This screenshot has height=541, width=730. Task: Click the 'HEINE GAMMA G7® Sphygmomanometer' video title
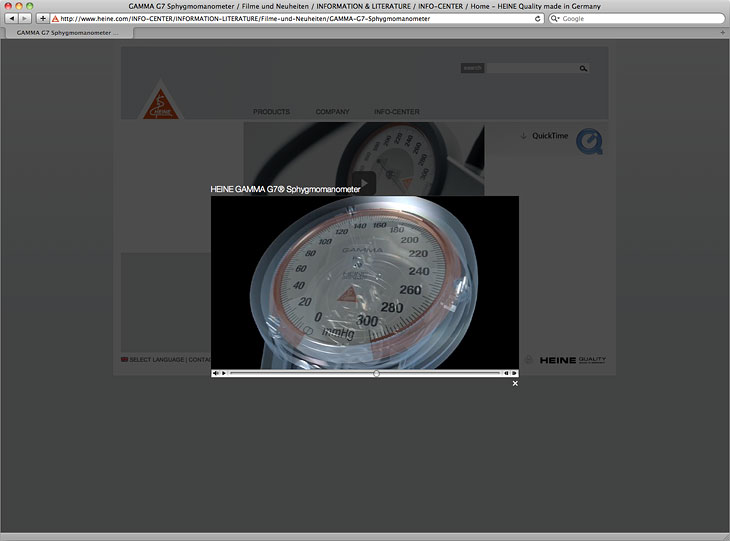[285, 189]
